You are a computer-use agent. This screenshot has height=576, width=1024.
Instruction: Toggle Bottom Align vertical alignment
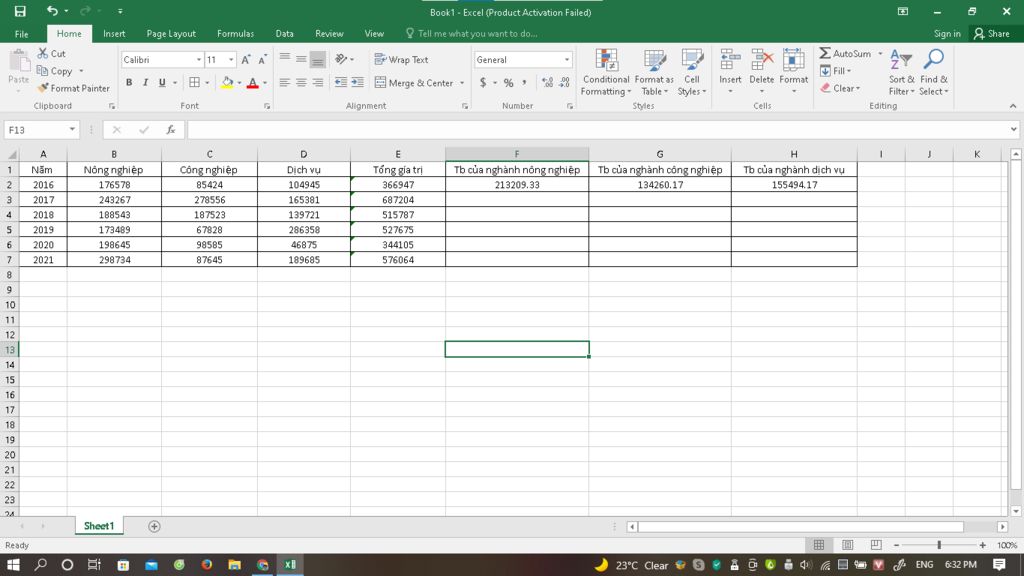pos(317,59)
